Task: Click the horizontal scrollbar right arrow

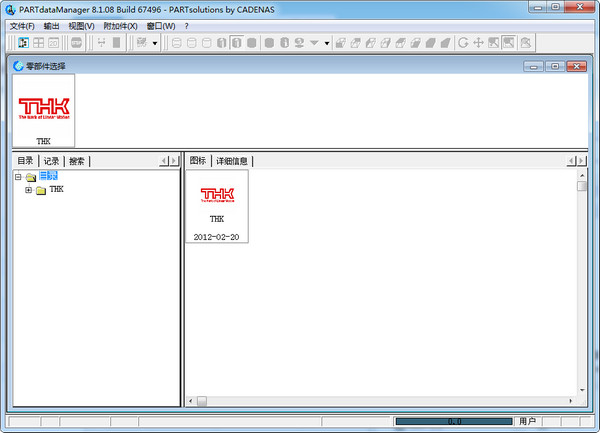Action: coord(571,401)
